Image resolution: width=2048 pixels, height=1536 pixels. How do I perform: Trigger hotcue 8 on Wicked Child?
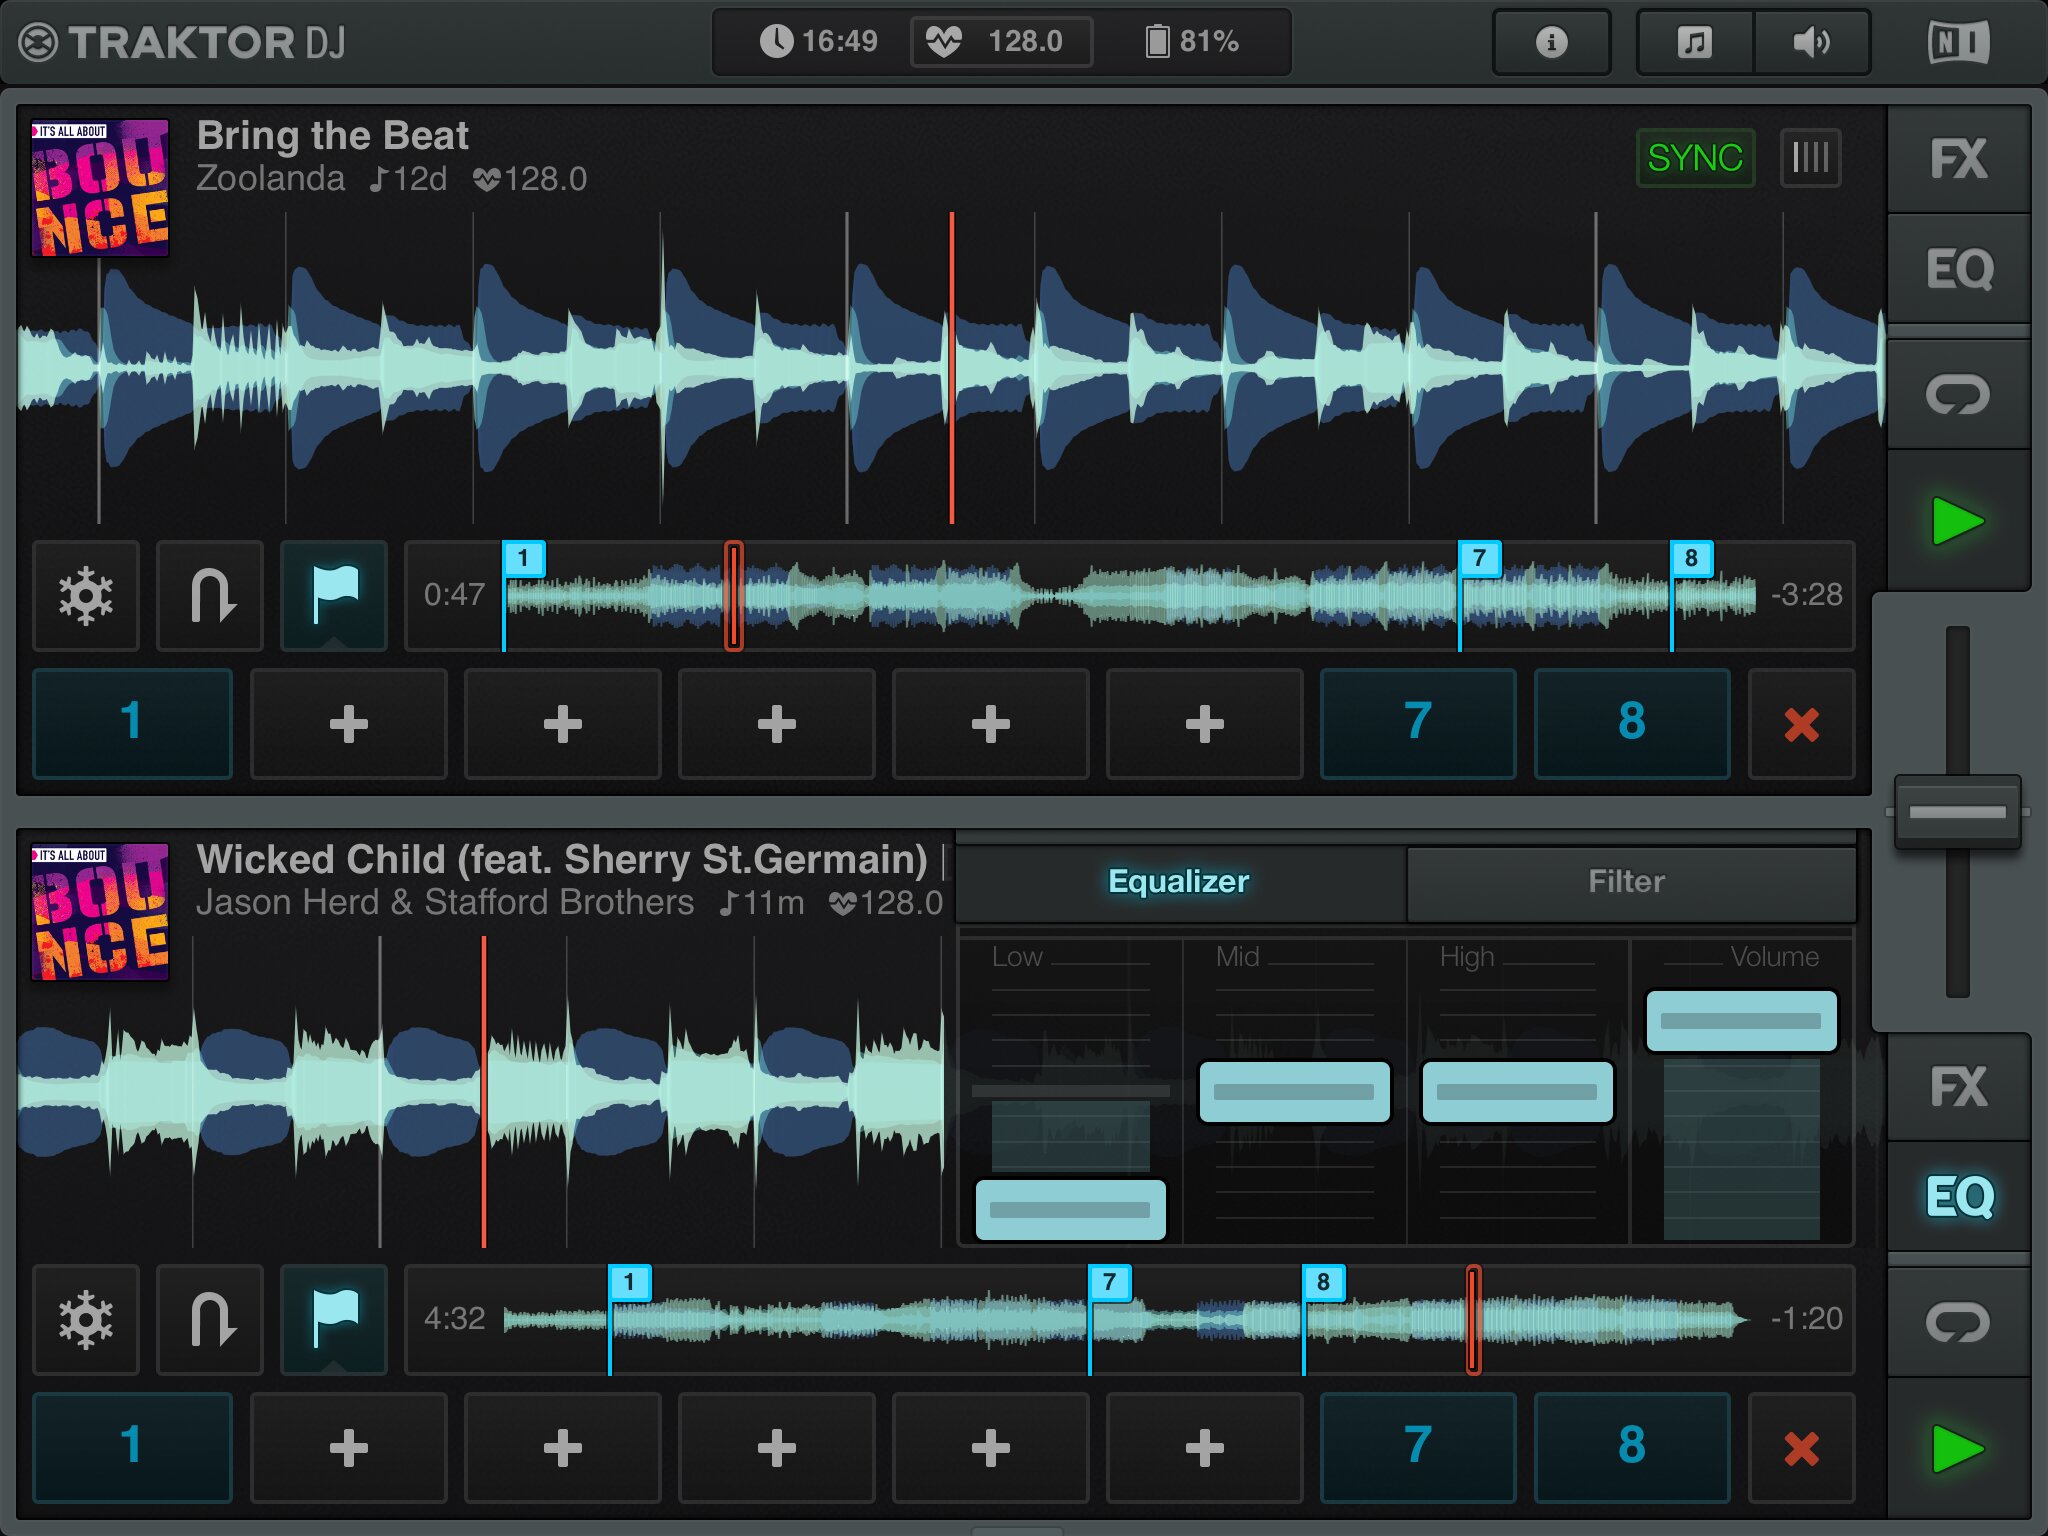[x=1632, y=1447]
